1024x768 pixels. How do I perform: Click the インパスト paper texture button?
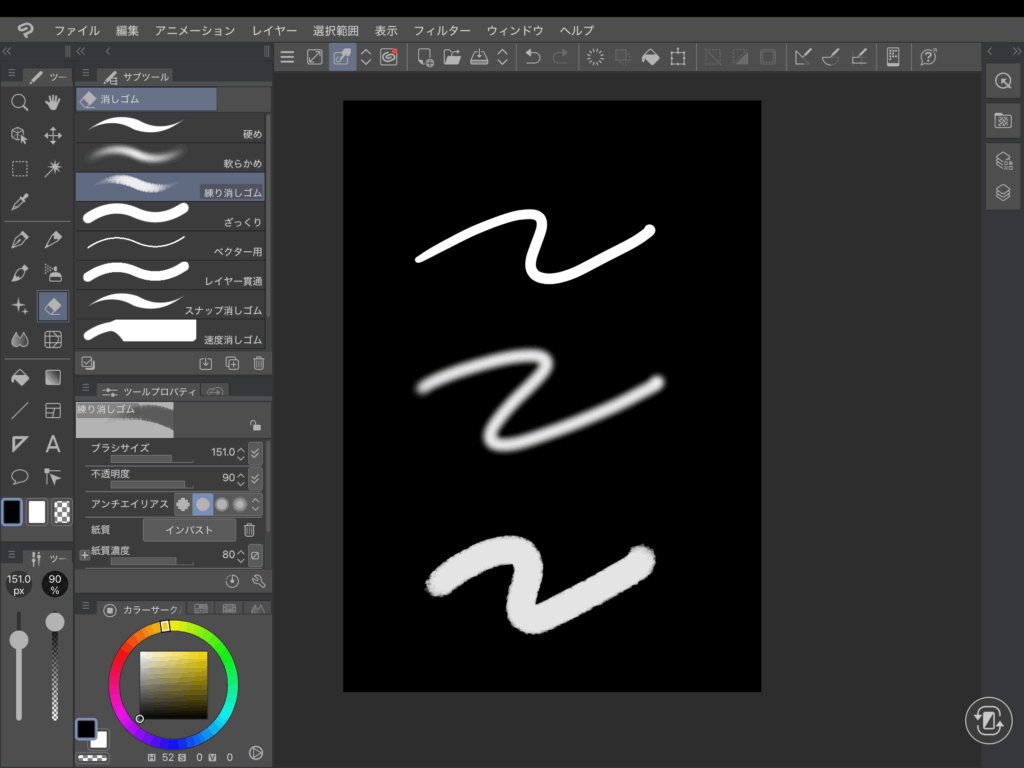189,530
